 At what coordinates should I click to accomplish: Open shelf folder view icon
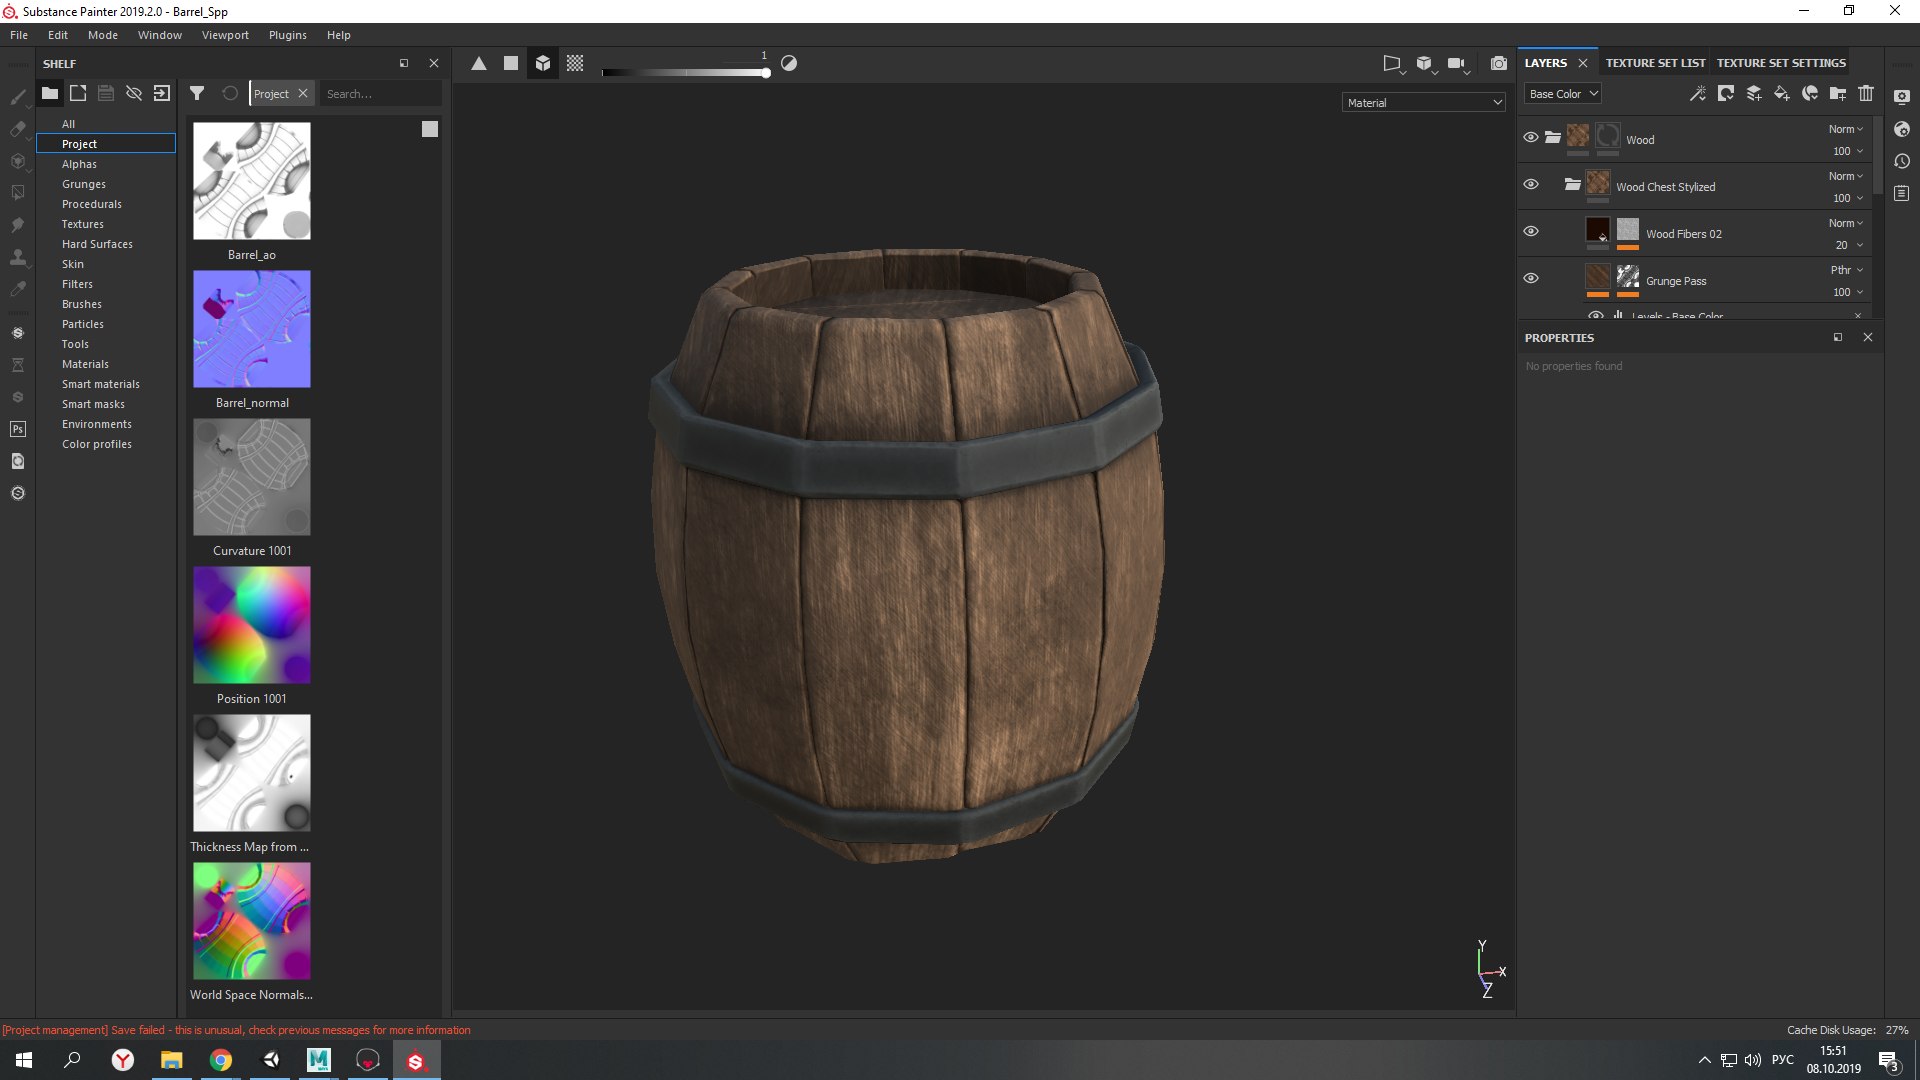pyautogui.click(x=49, y=93)
